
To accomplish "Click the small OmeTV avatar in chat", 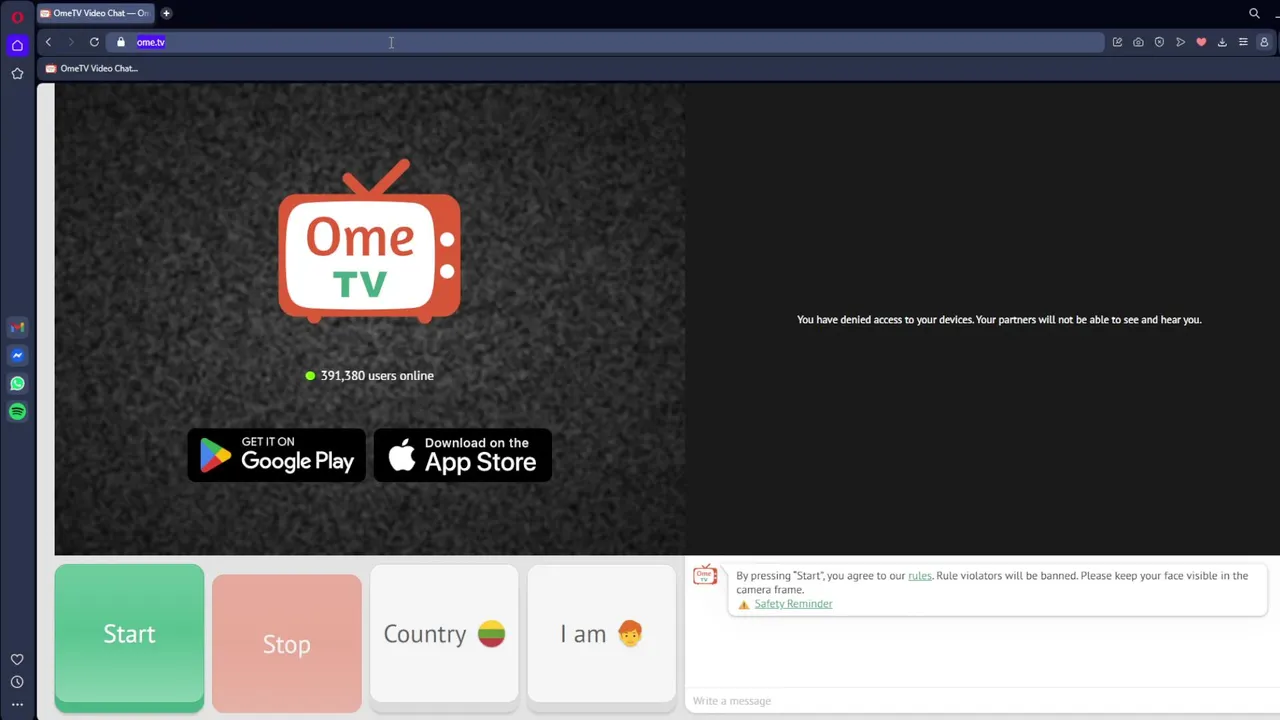I will [705, 575].
